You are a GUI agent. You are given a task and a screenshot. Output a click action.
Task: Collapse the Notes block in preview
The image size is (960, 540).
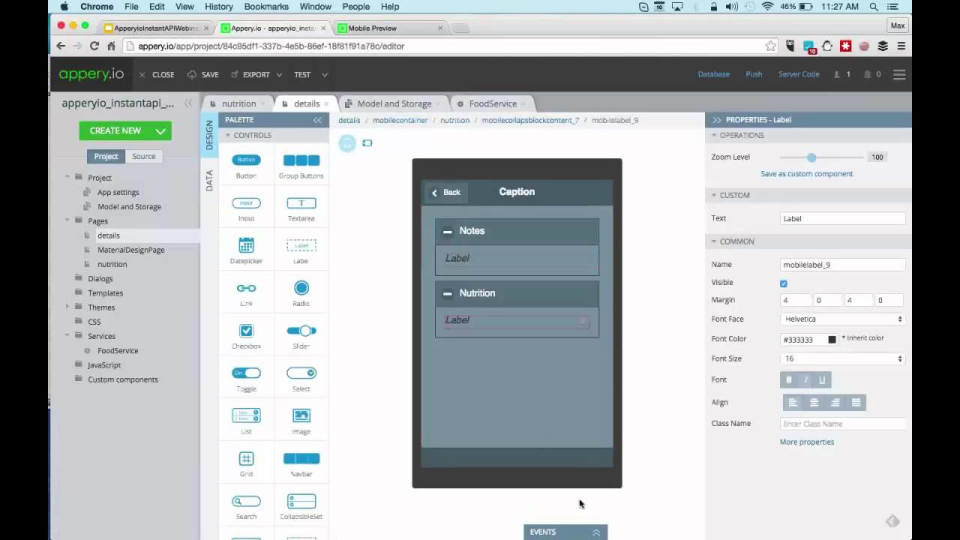[x=448, y=231]
